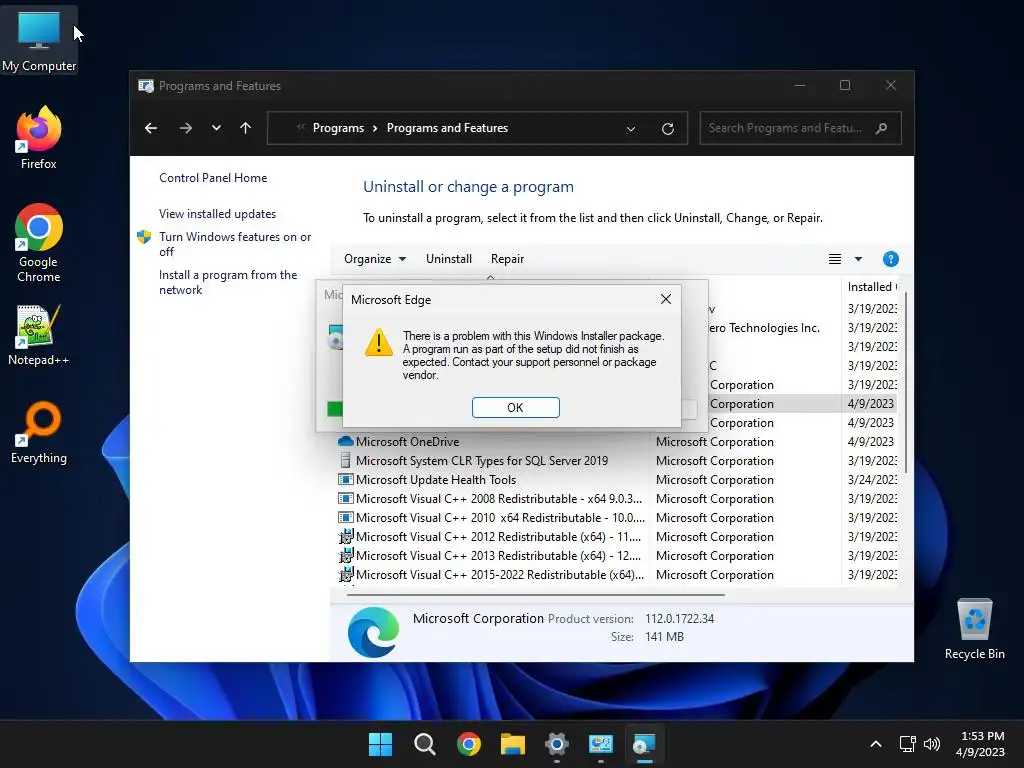This screenshot has height=768, width=1024.
Task: Open the help question mark icon
Action: pos(890,259)
